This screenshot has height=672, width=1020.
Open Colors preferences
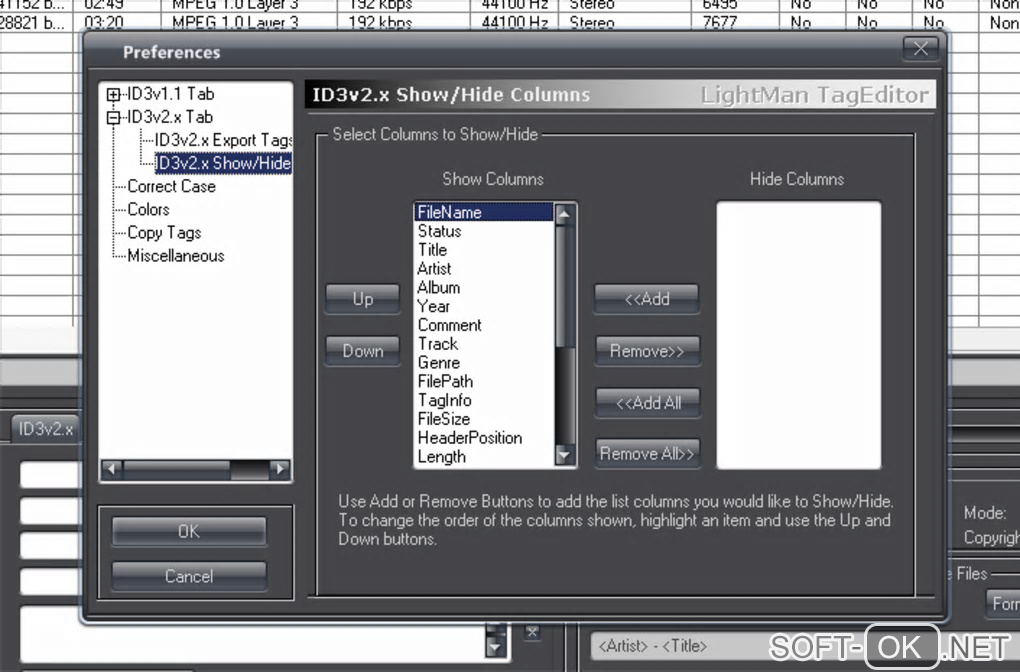(x=148, y=209)
